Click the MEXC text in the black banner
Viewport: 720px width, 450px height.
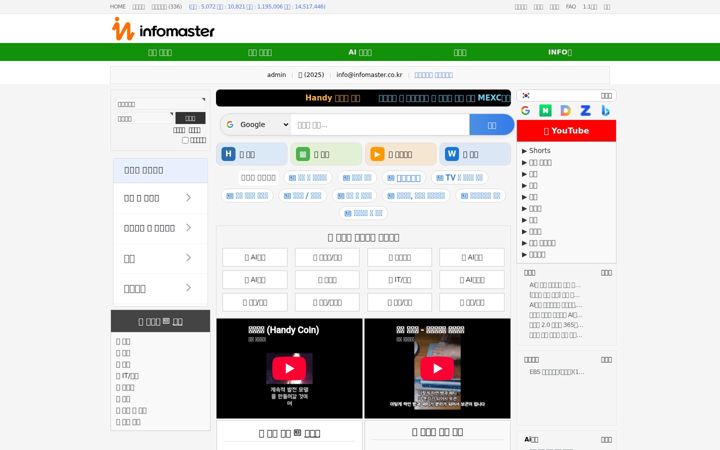(x=489, y=98)
